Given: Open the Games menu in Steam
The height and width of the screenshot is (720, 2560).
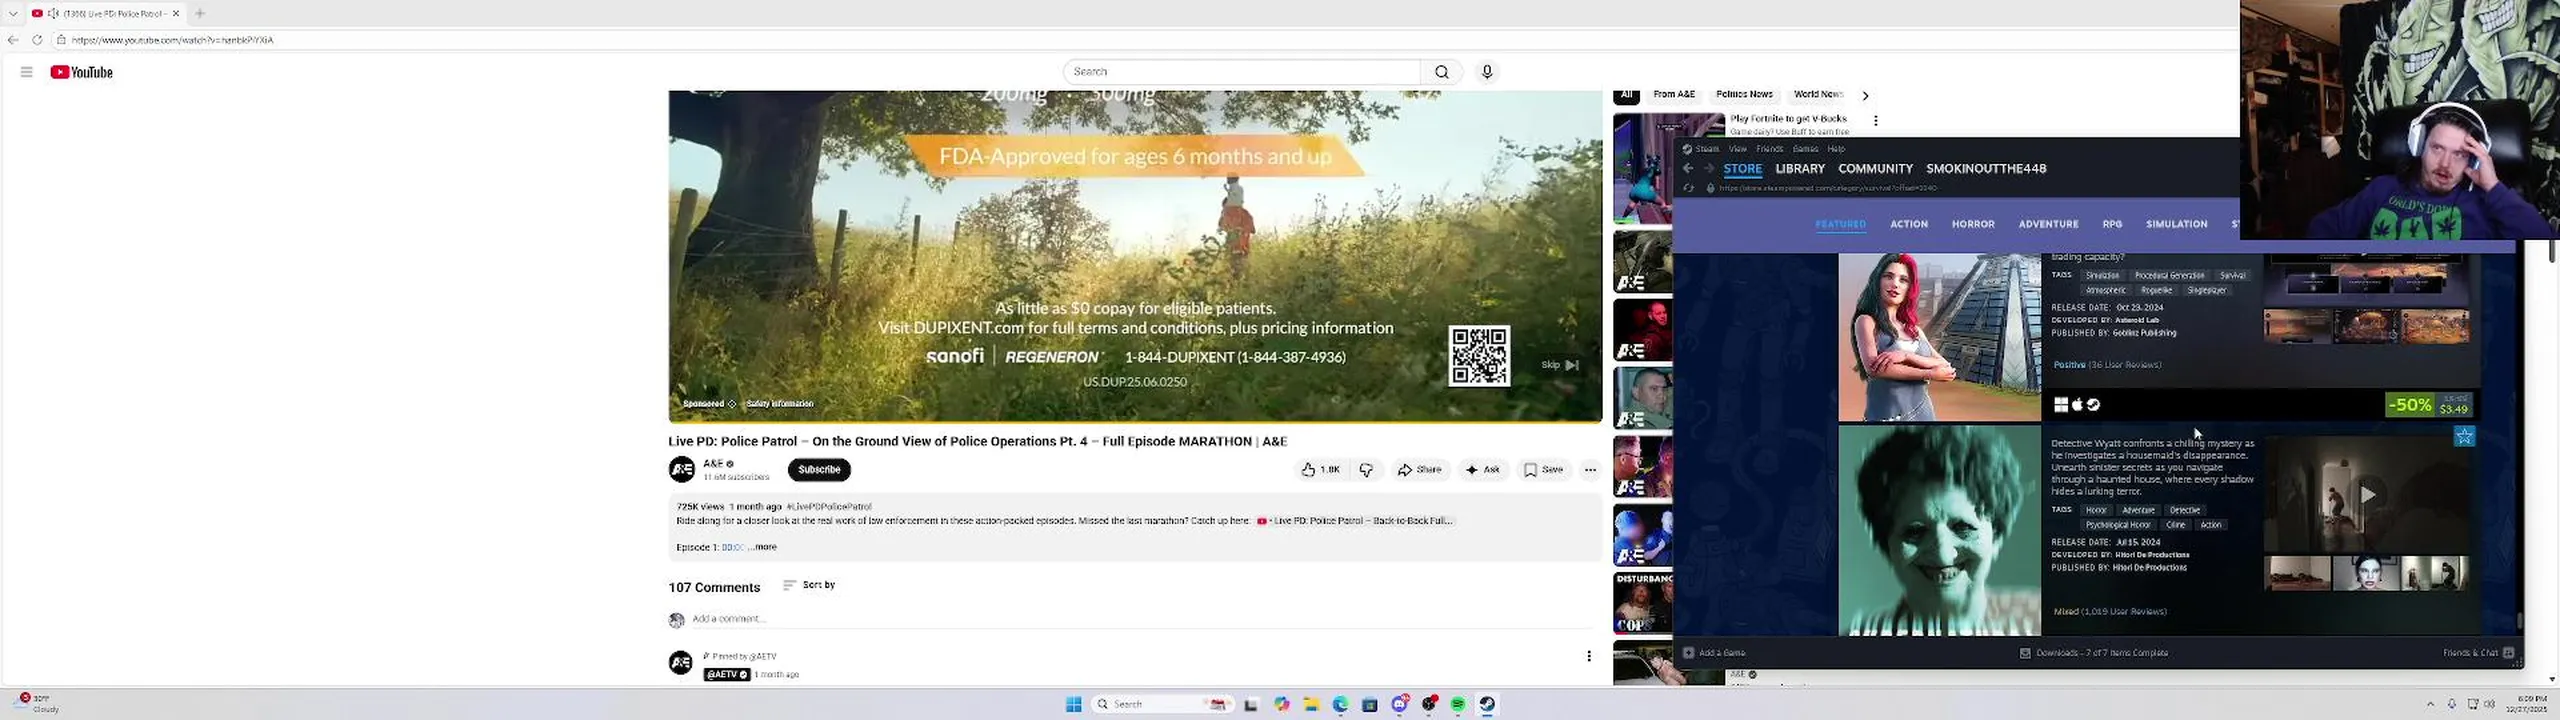Looking at the screenshot, I should coord(1805,149).
